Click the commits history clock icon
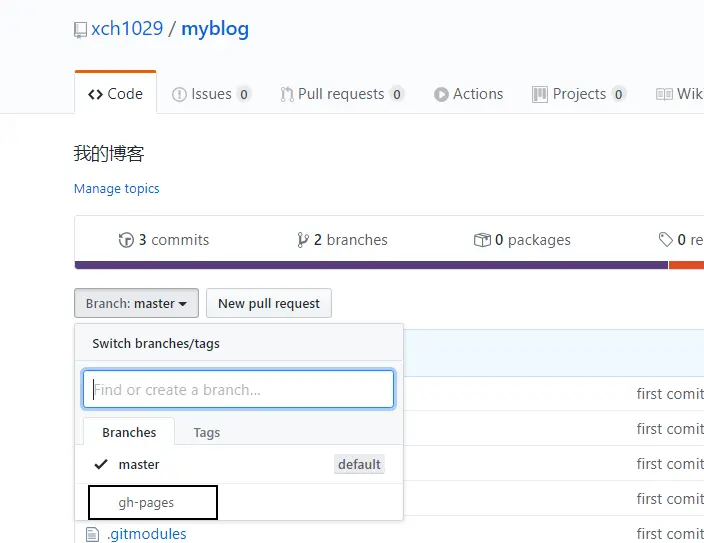This screenshot has height=543, width=704. (126, 240)
